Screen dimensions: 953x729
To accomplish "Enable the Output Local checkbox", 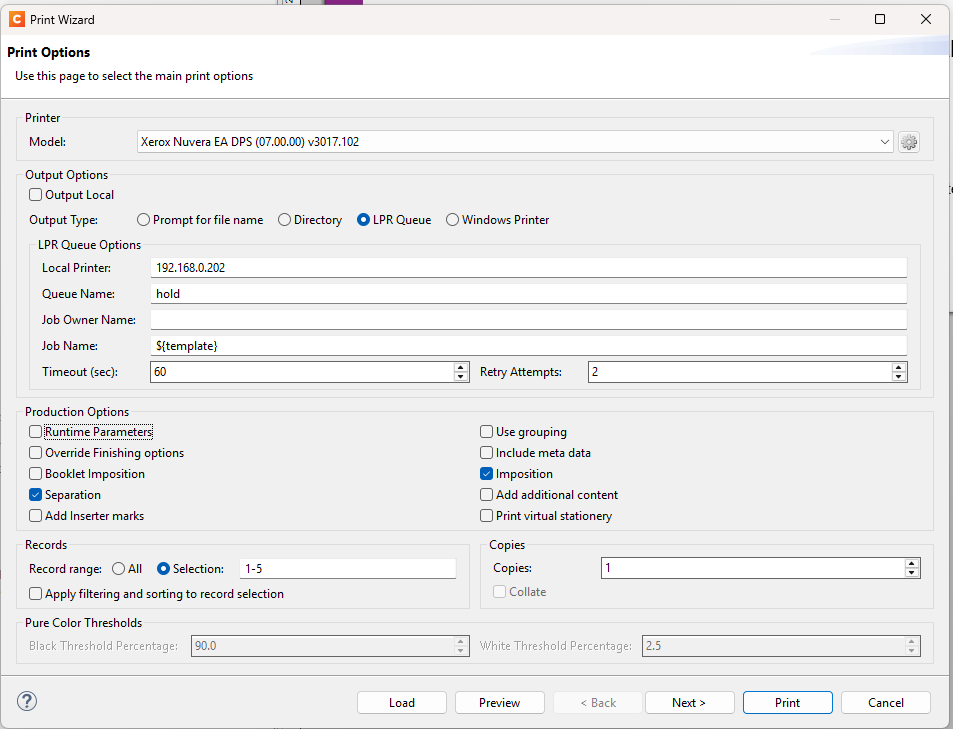I will click(36, 195).
